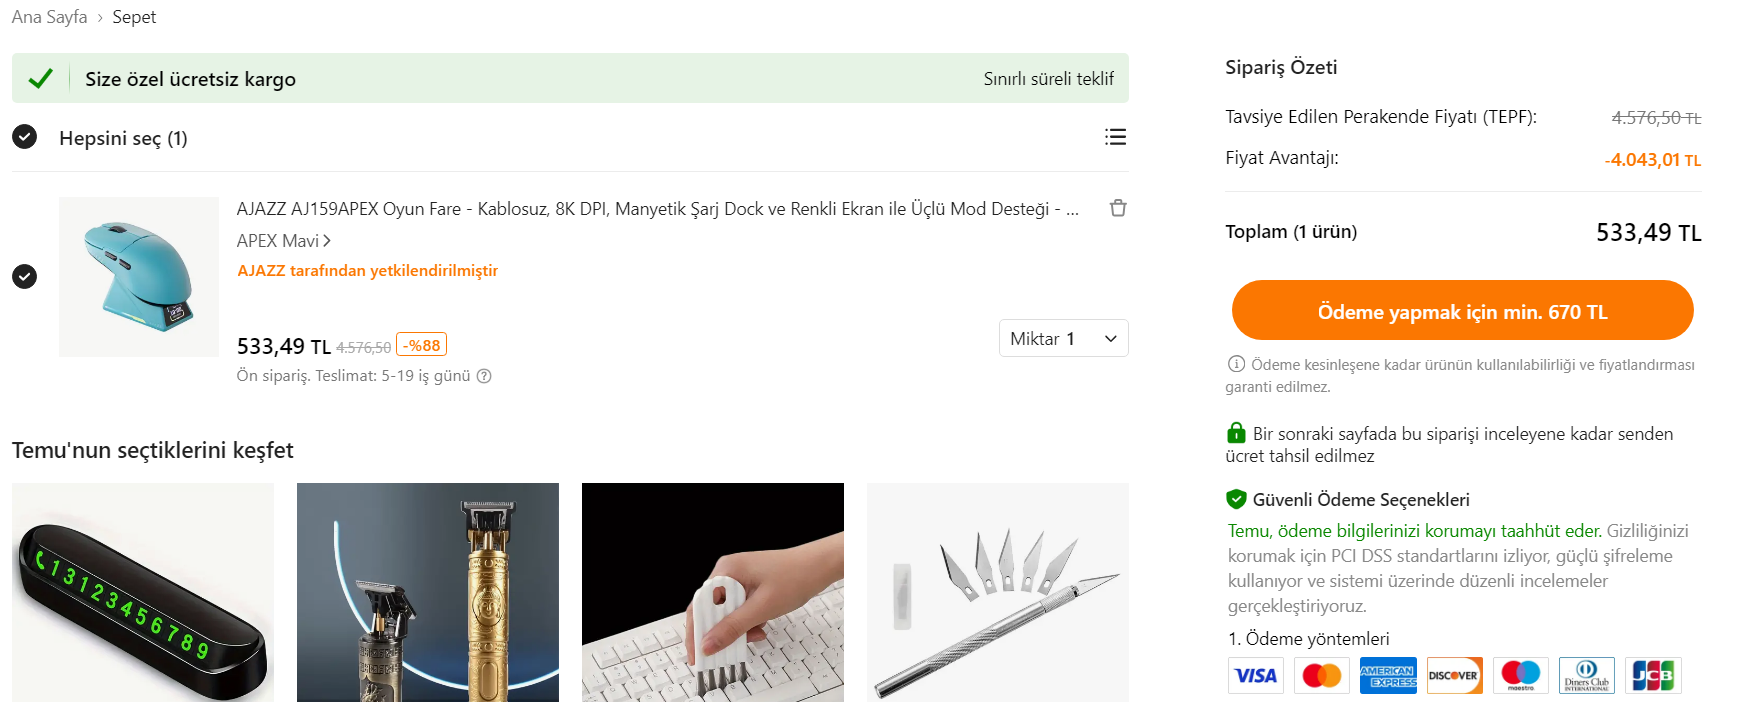Click the delivery time help question icon
1740x702 pixels.
click(484, 376)
